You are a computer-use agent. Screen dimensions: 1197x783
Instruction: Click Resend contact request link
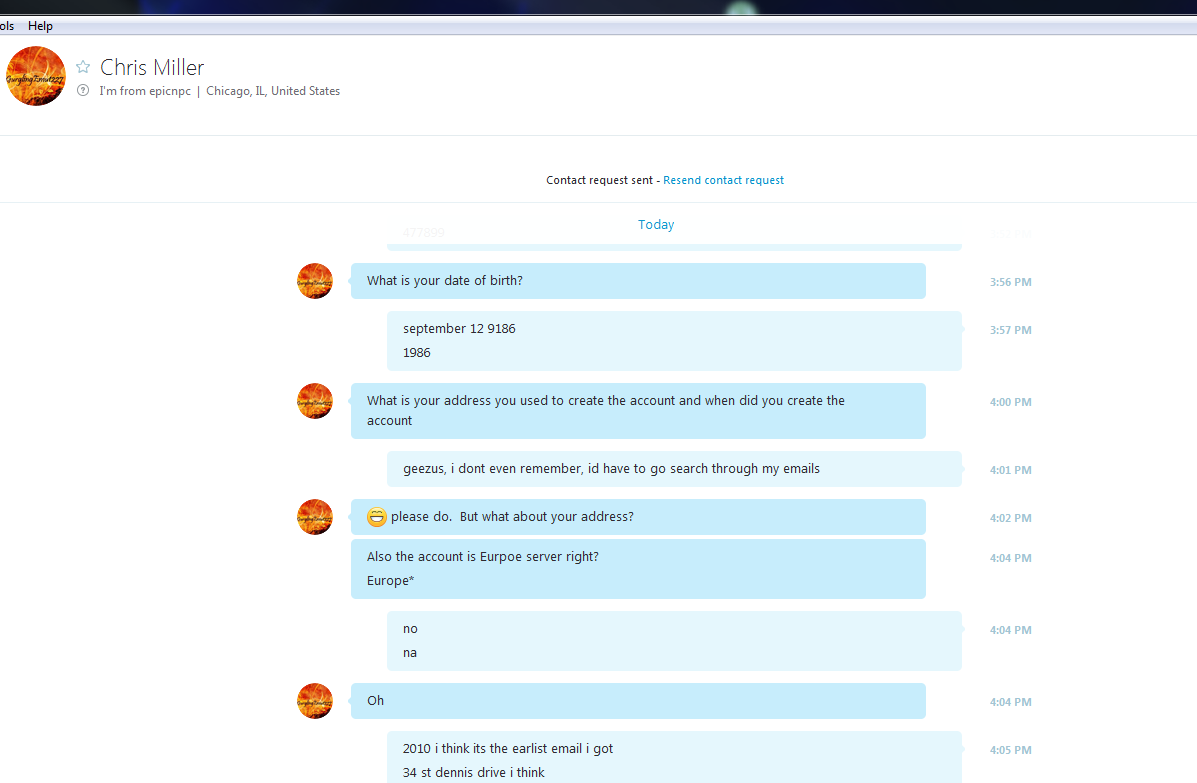tap(723, 180)
